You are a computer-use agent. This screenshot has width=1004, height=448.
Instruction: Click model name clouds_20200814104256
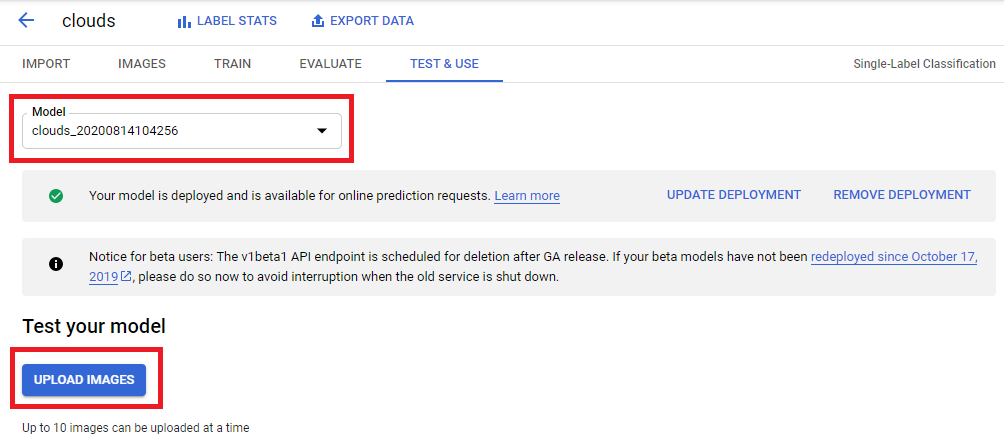coord(105,131)
